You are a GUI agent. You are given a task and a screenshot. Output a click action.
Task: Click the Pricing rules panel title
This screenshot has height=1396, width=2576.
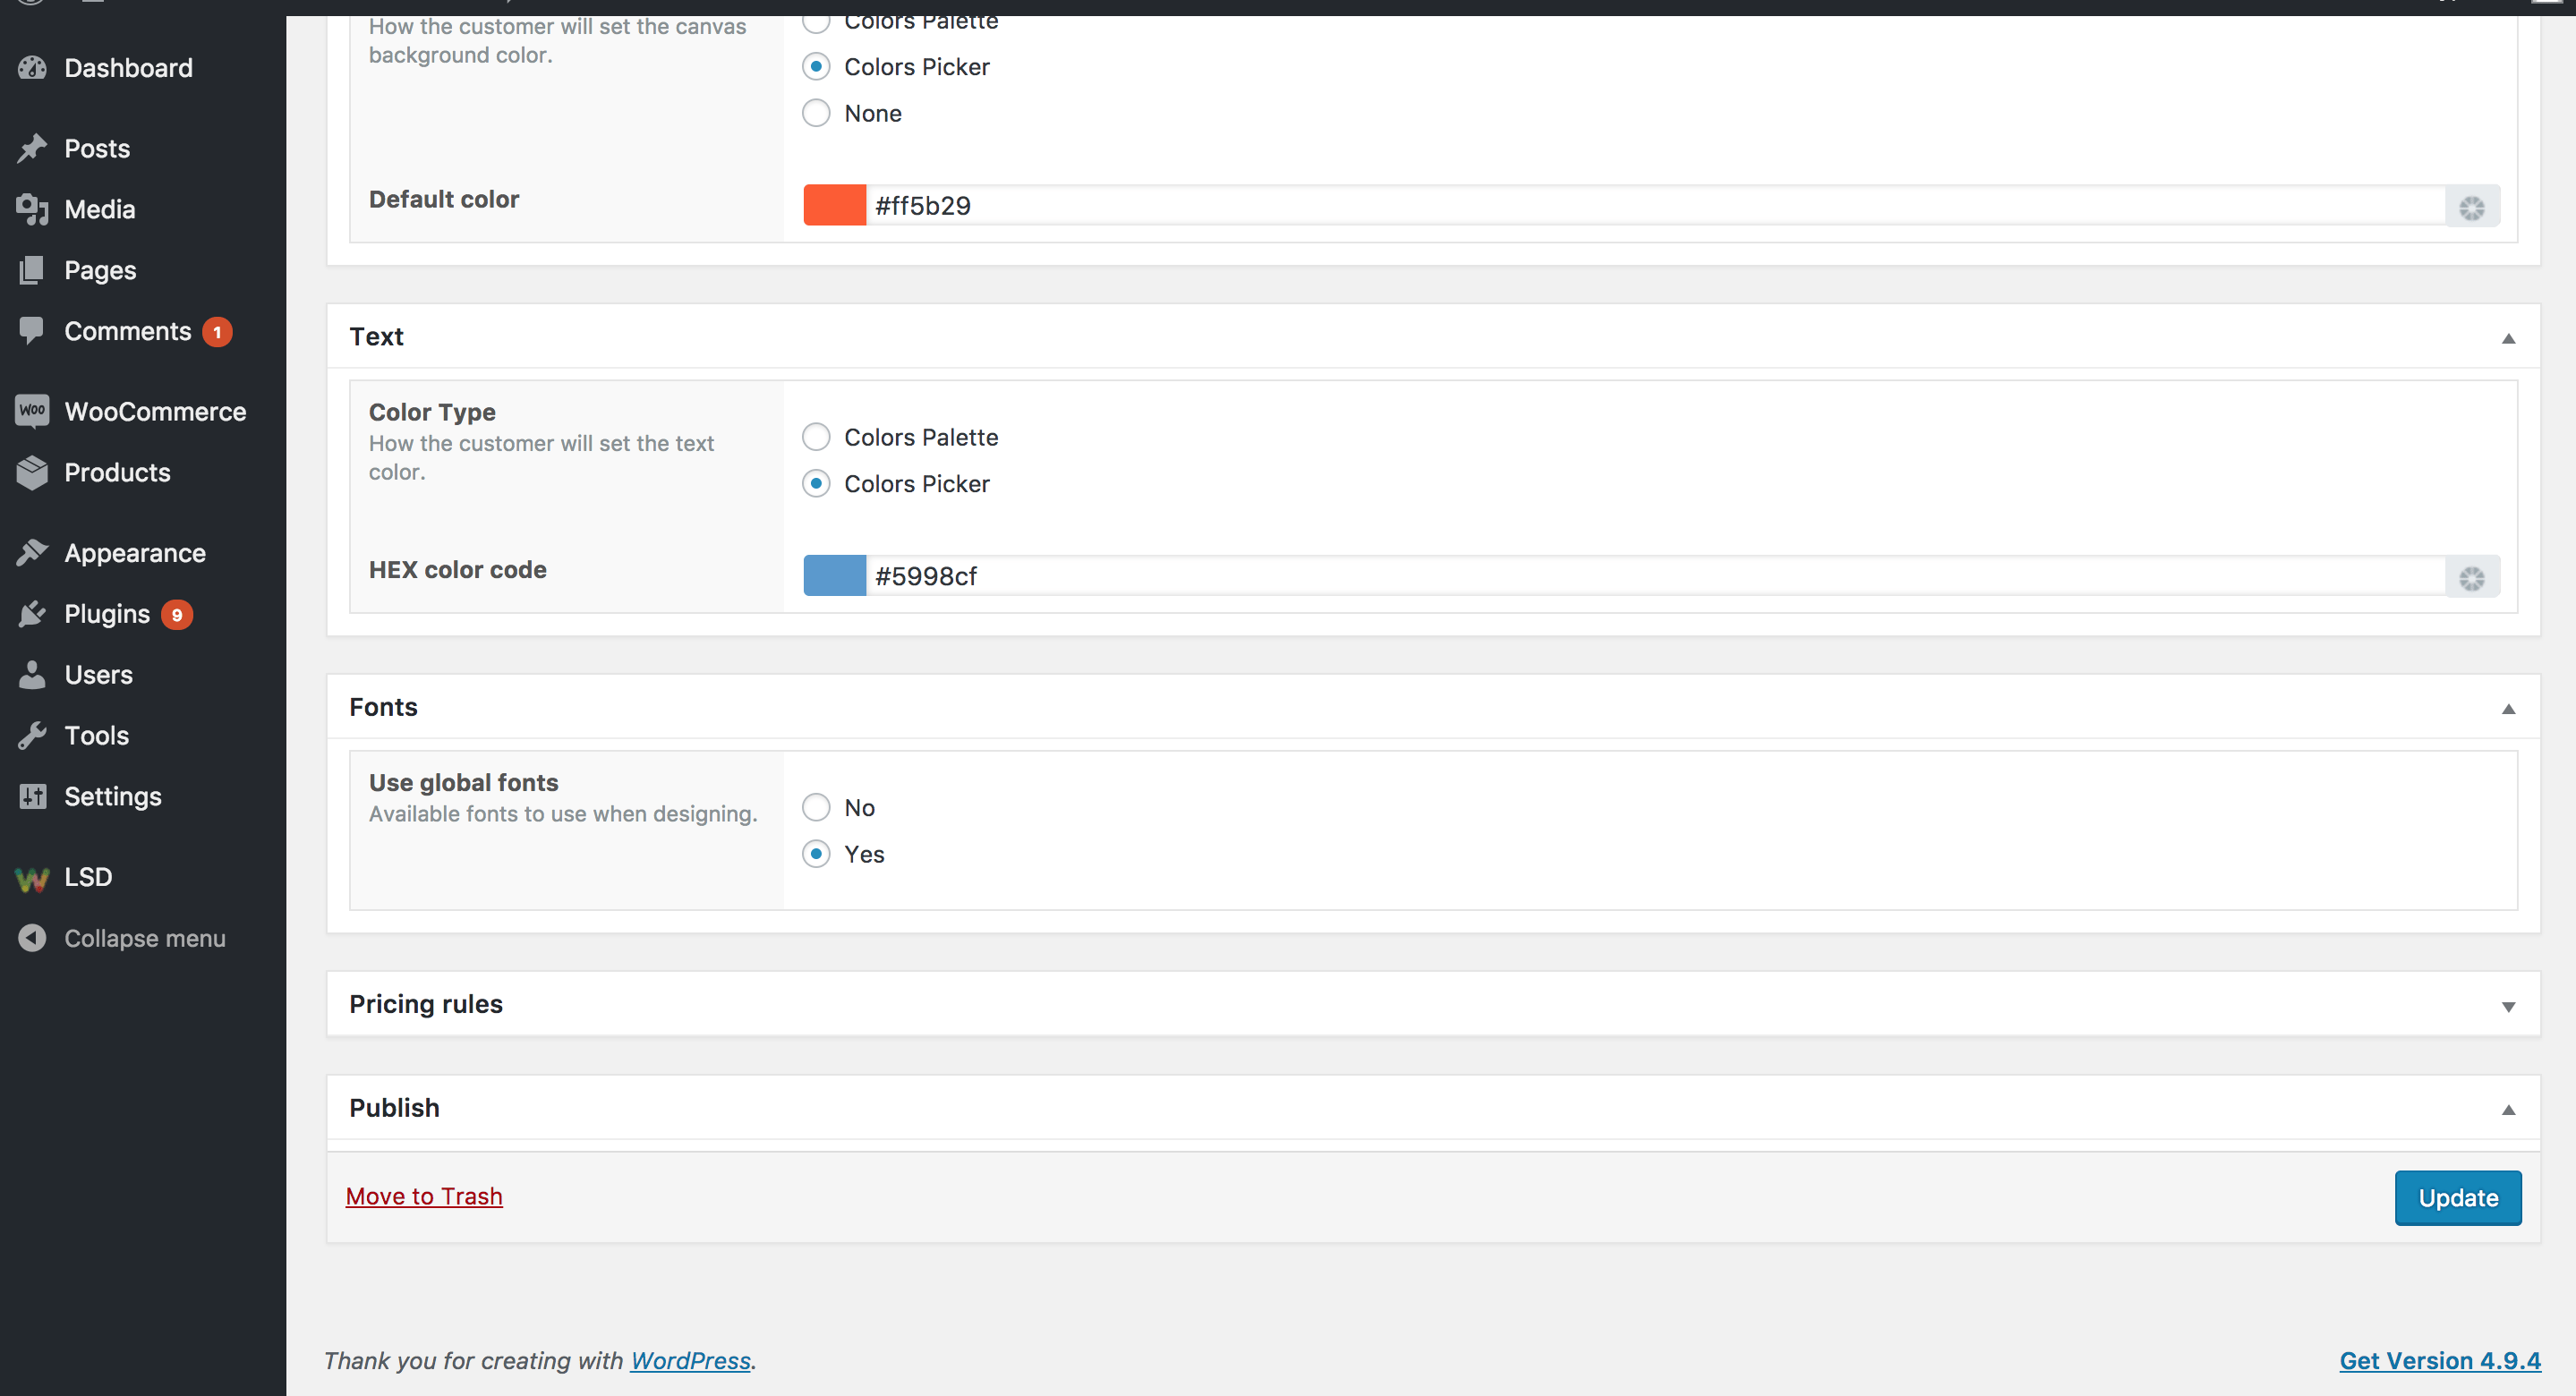pos(426,1004)
